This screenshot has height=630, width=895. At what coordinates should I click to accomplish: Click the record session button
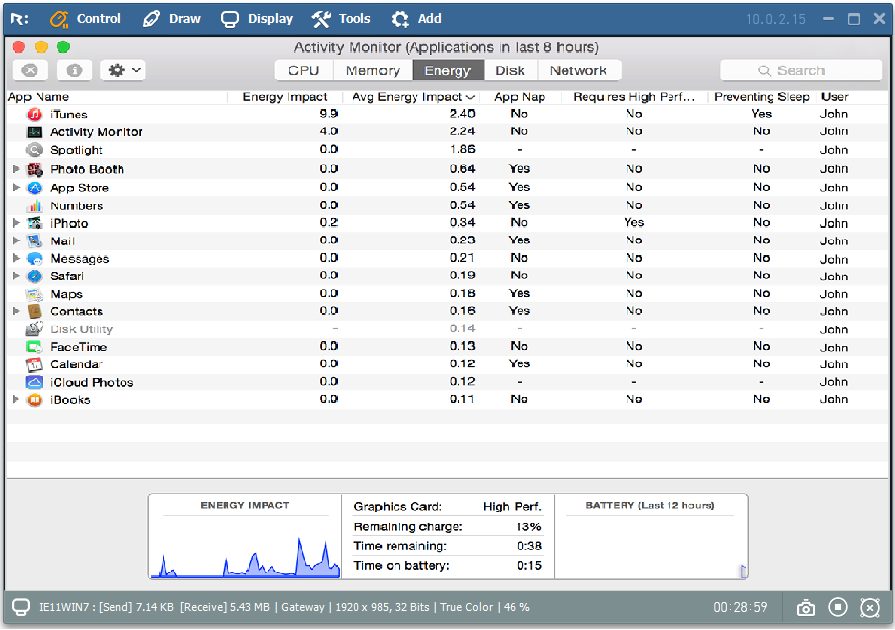tap(838, 607)
